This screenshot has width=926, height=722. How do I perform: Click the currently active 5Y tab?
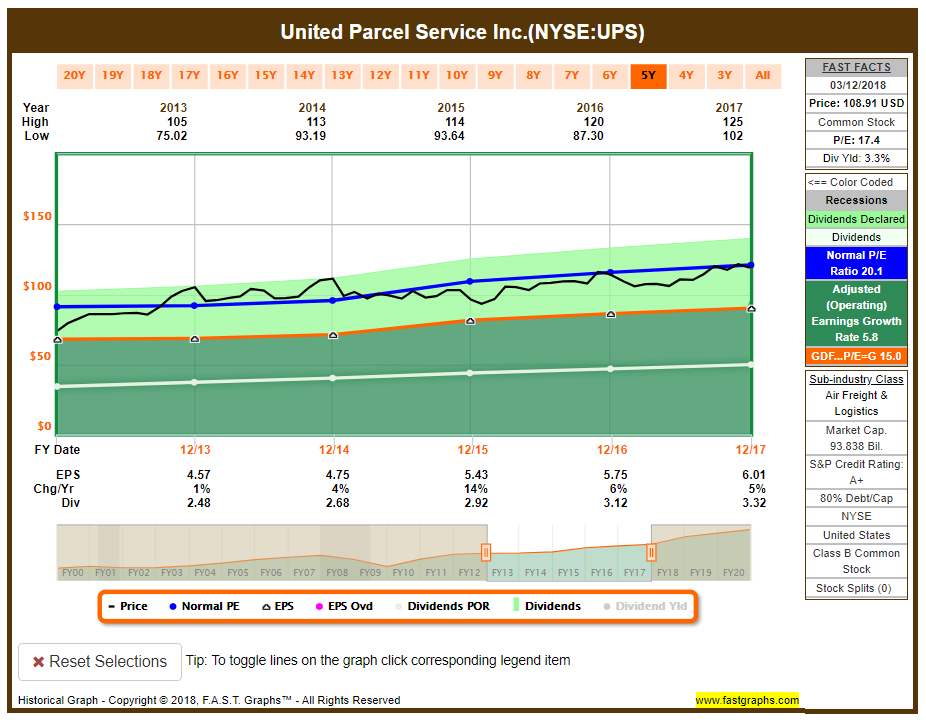click(x=648, y=75)
